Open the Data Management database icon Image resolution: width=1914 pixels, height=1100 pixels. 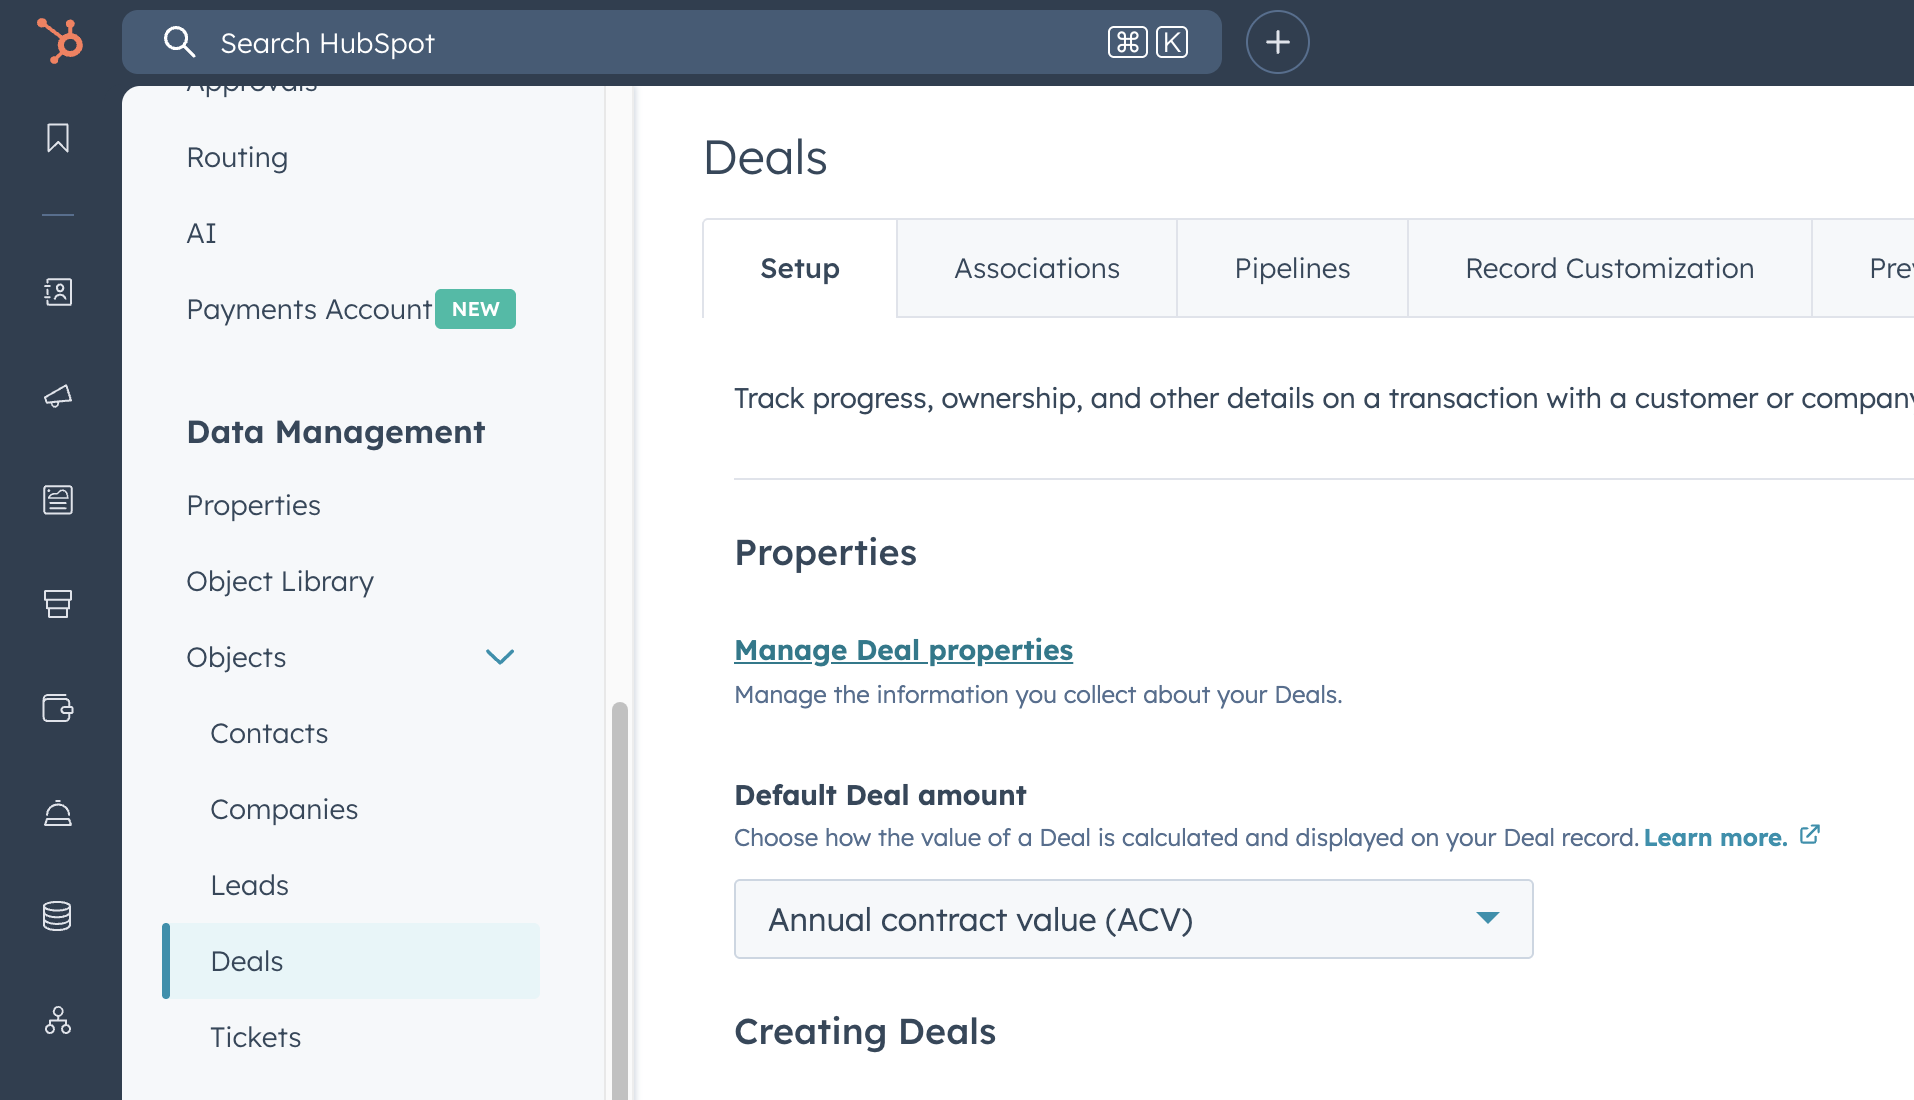click(x=58, y=916)
